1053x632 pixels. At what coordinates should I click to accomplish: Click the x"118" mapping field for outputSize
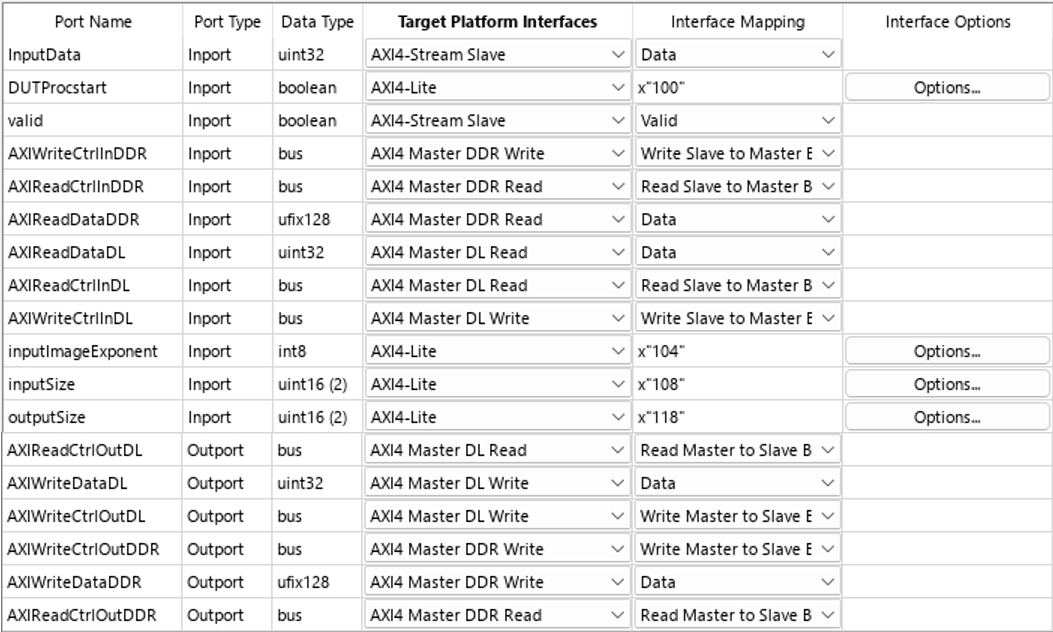pos(737,418)
